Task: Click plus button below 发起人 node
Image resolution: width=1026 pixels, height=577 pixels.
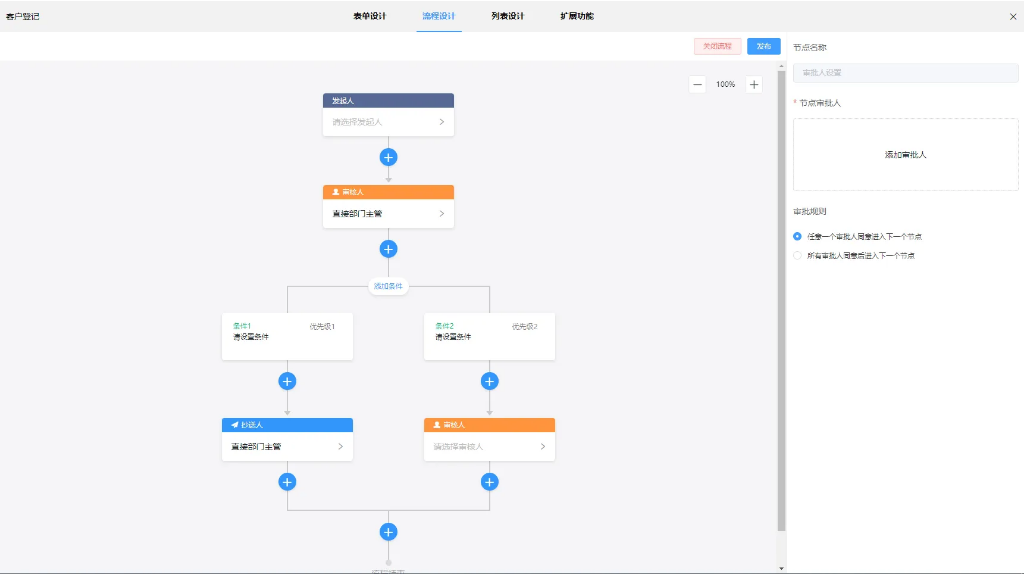Action: (389, 157)
